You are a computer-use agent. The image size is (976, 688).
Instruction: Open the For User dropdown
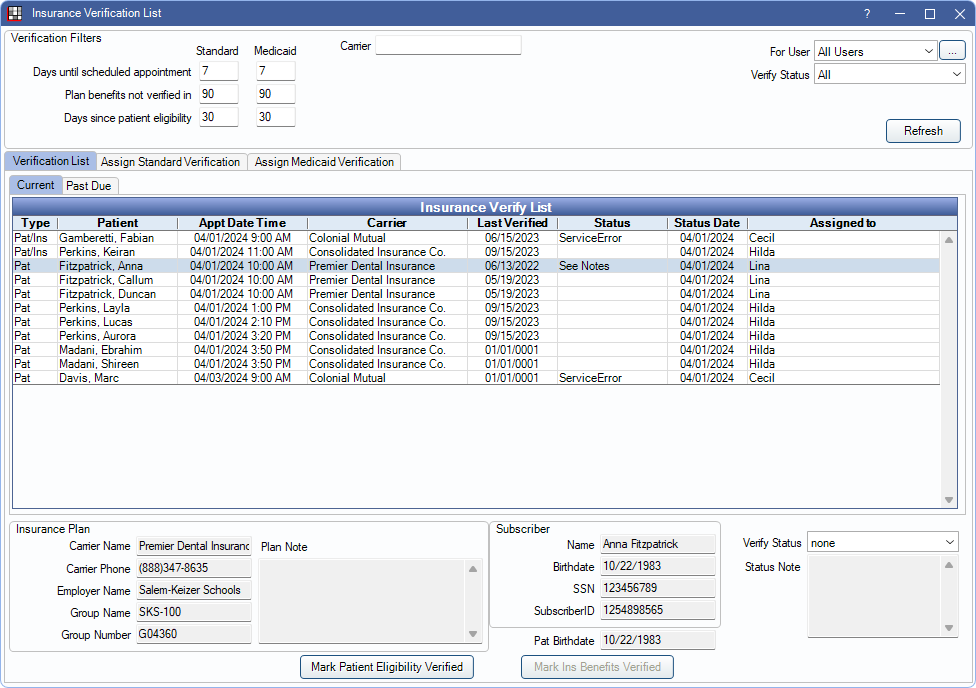[875, 51]
